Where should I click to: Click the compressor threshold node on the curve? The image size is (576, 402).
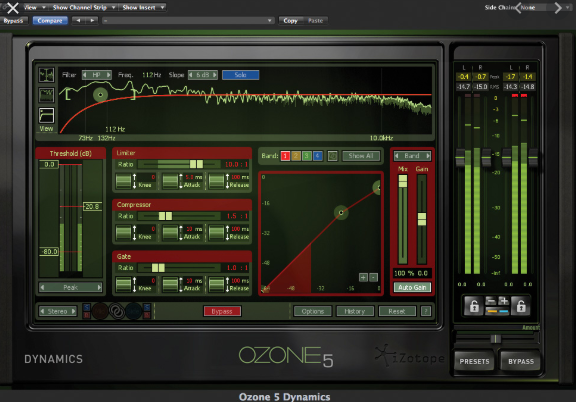[x=341, y=212]
